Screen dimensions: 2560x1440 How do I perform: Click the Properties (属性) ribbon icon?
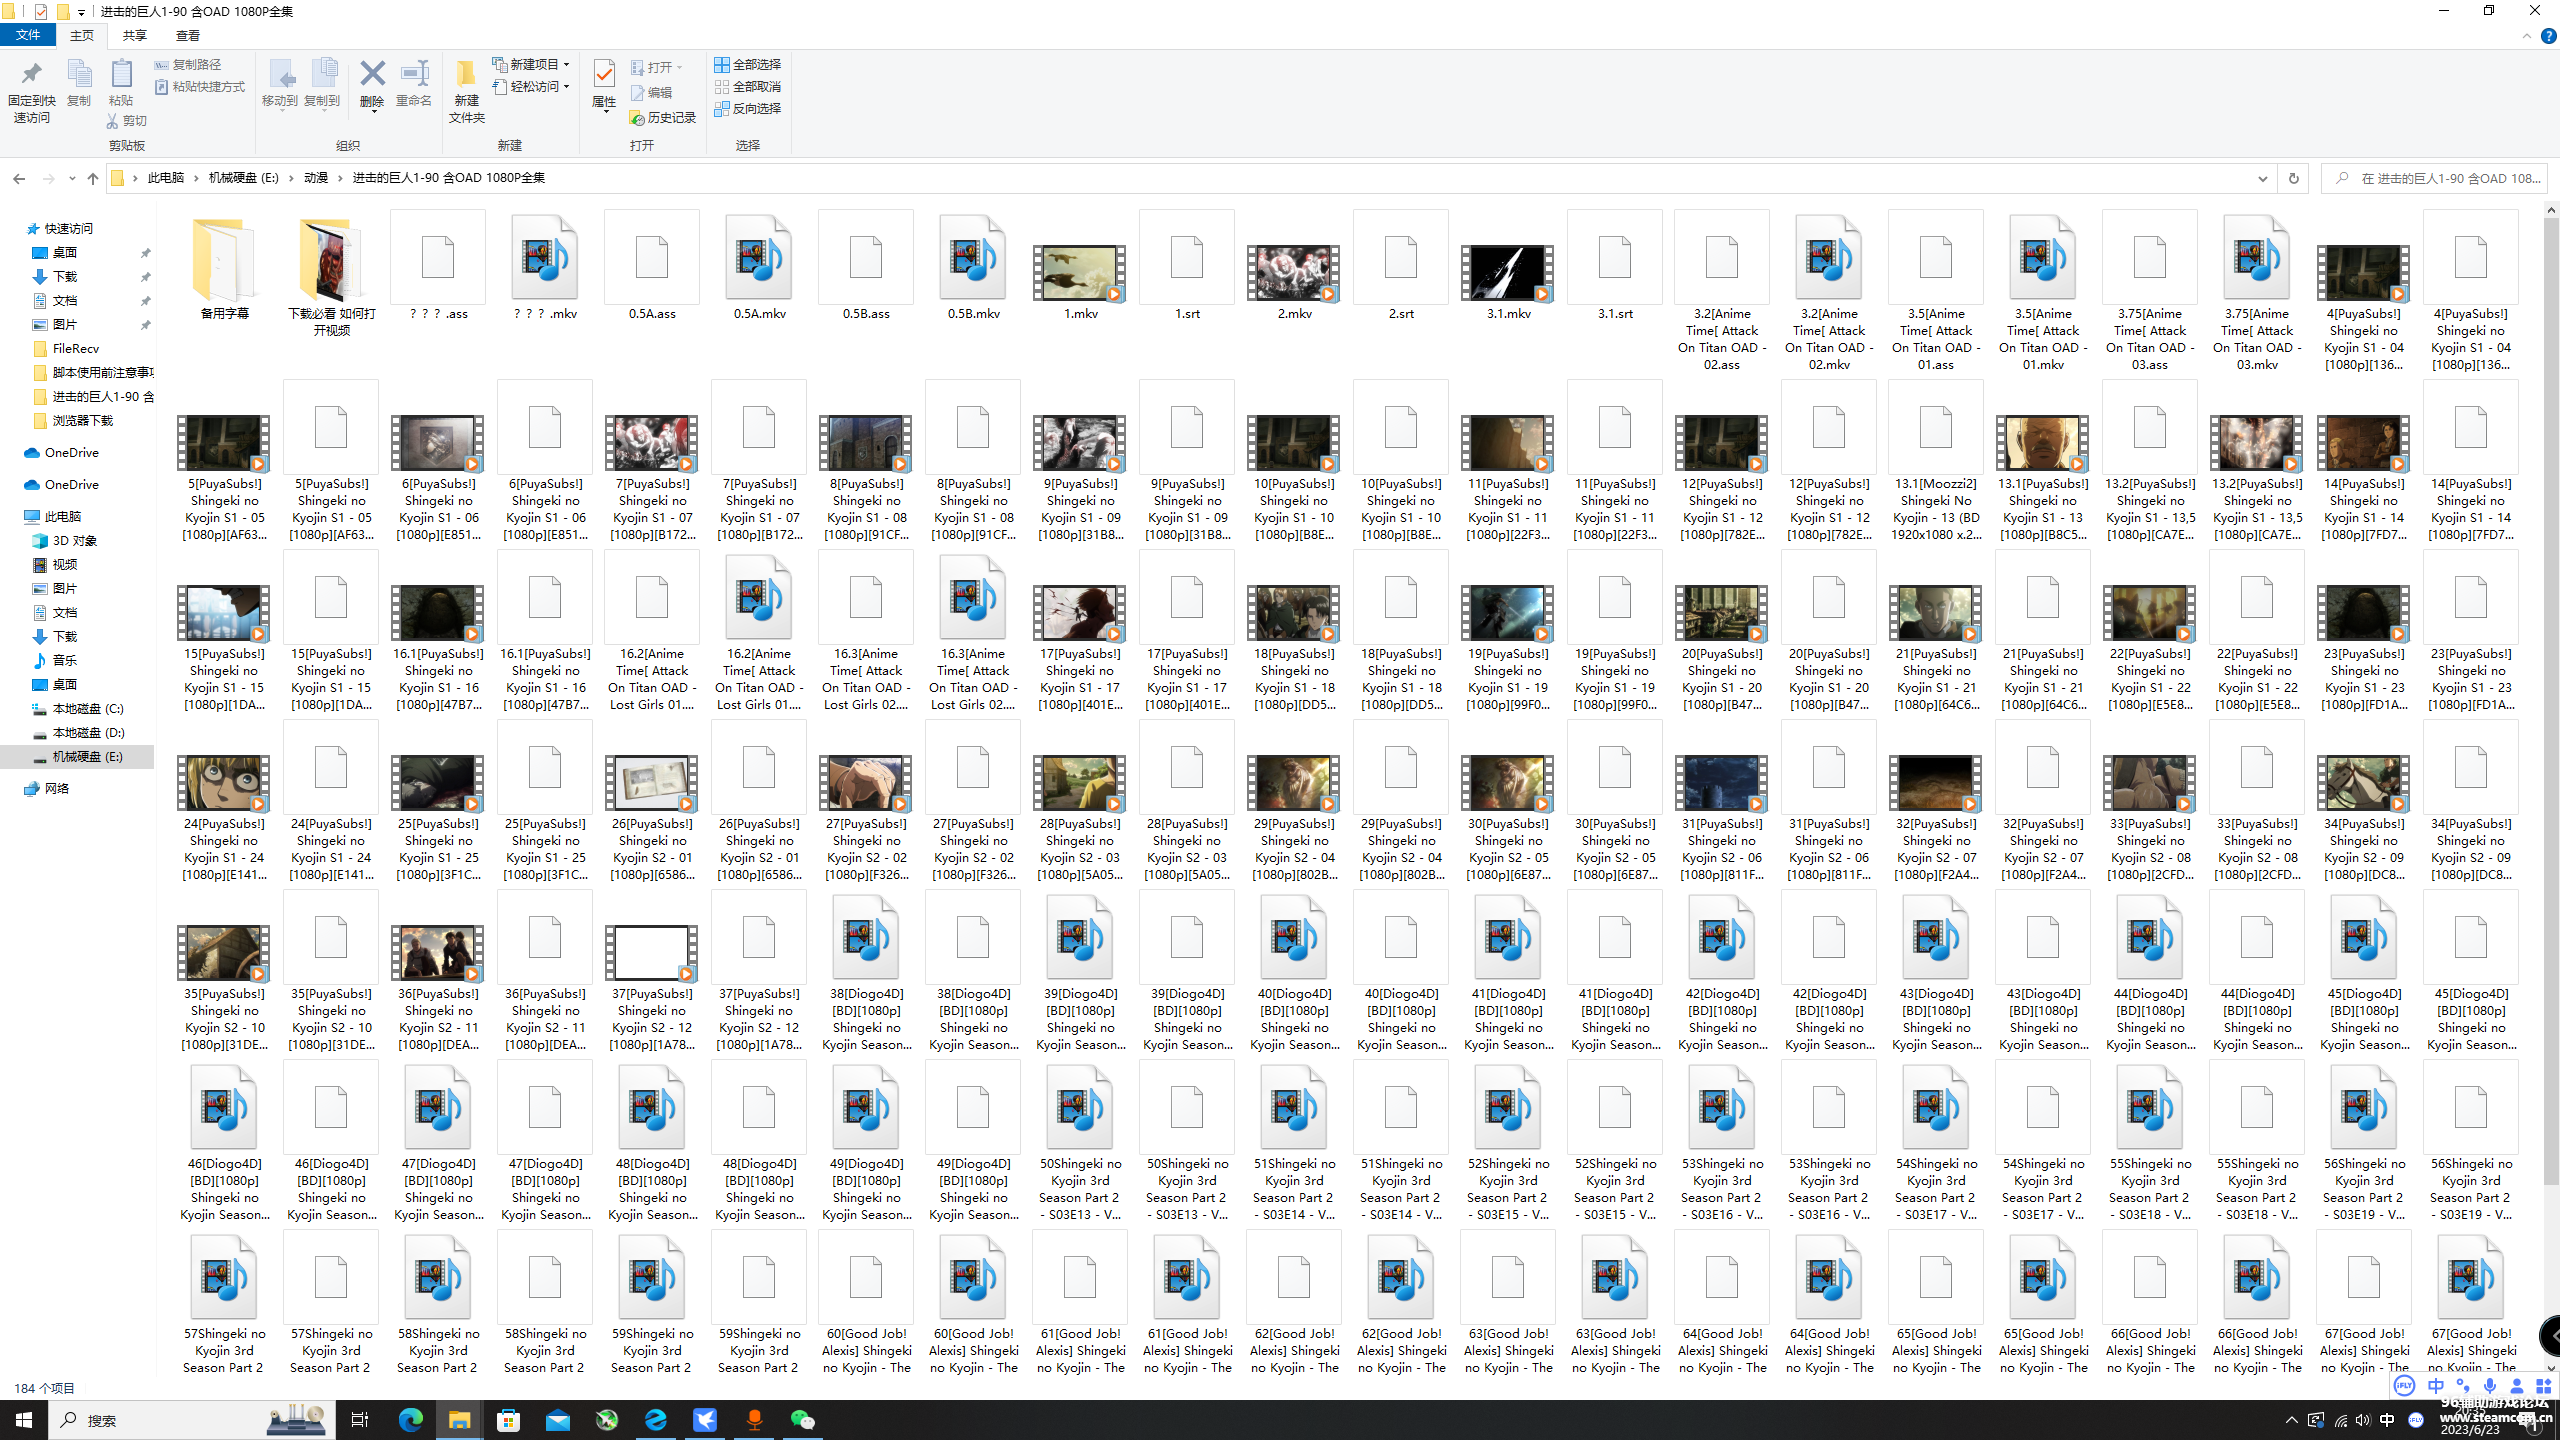click(x=604, y=76)
